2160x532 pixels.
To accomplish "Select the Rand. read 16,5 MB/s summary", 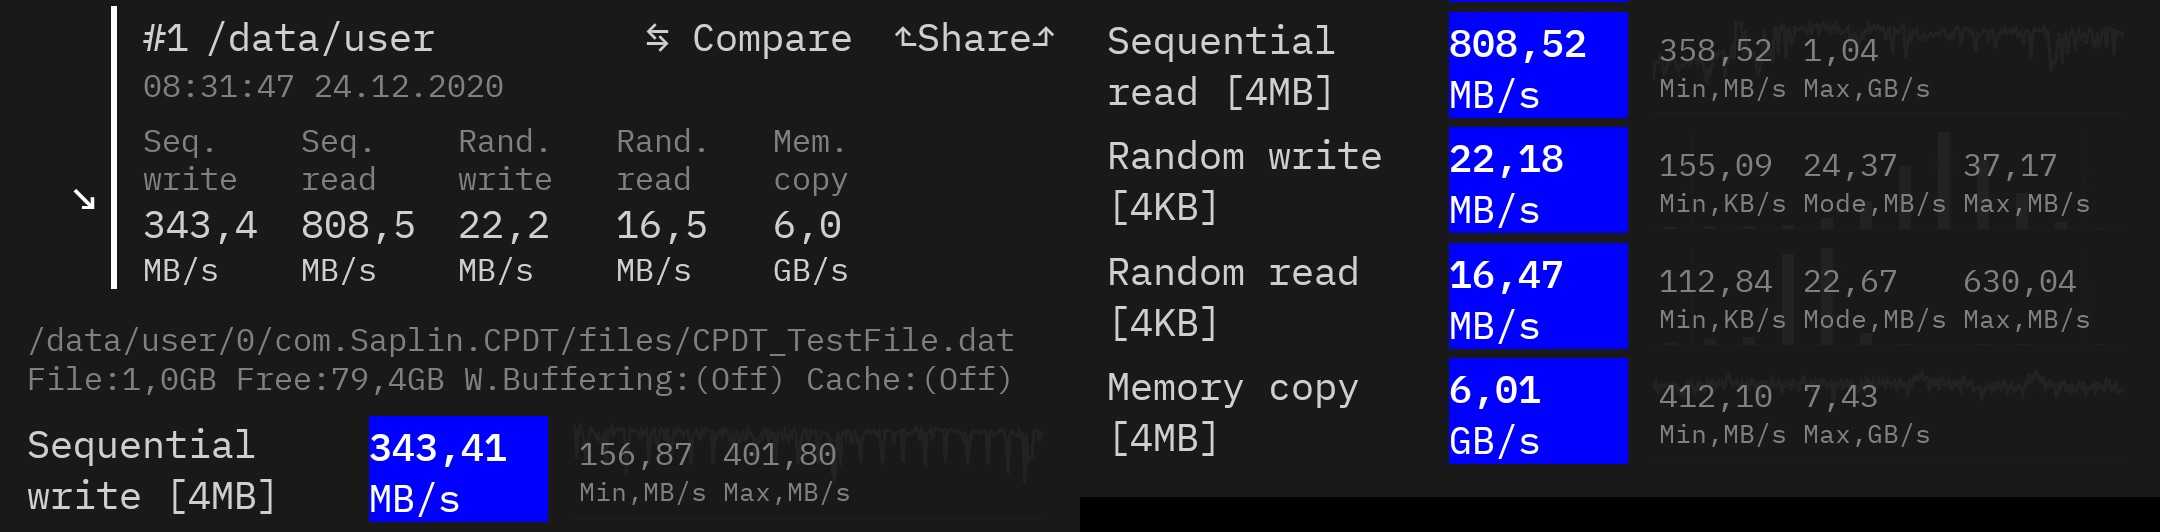I will [661, 206].
